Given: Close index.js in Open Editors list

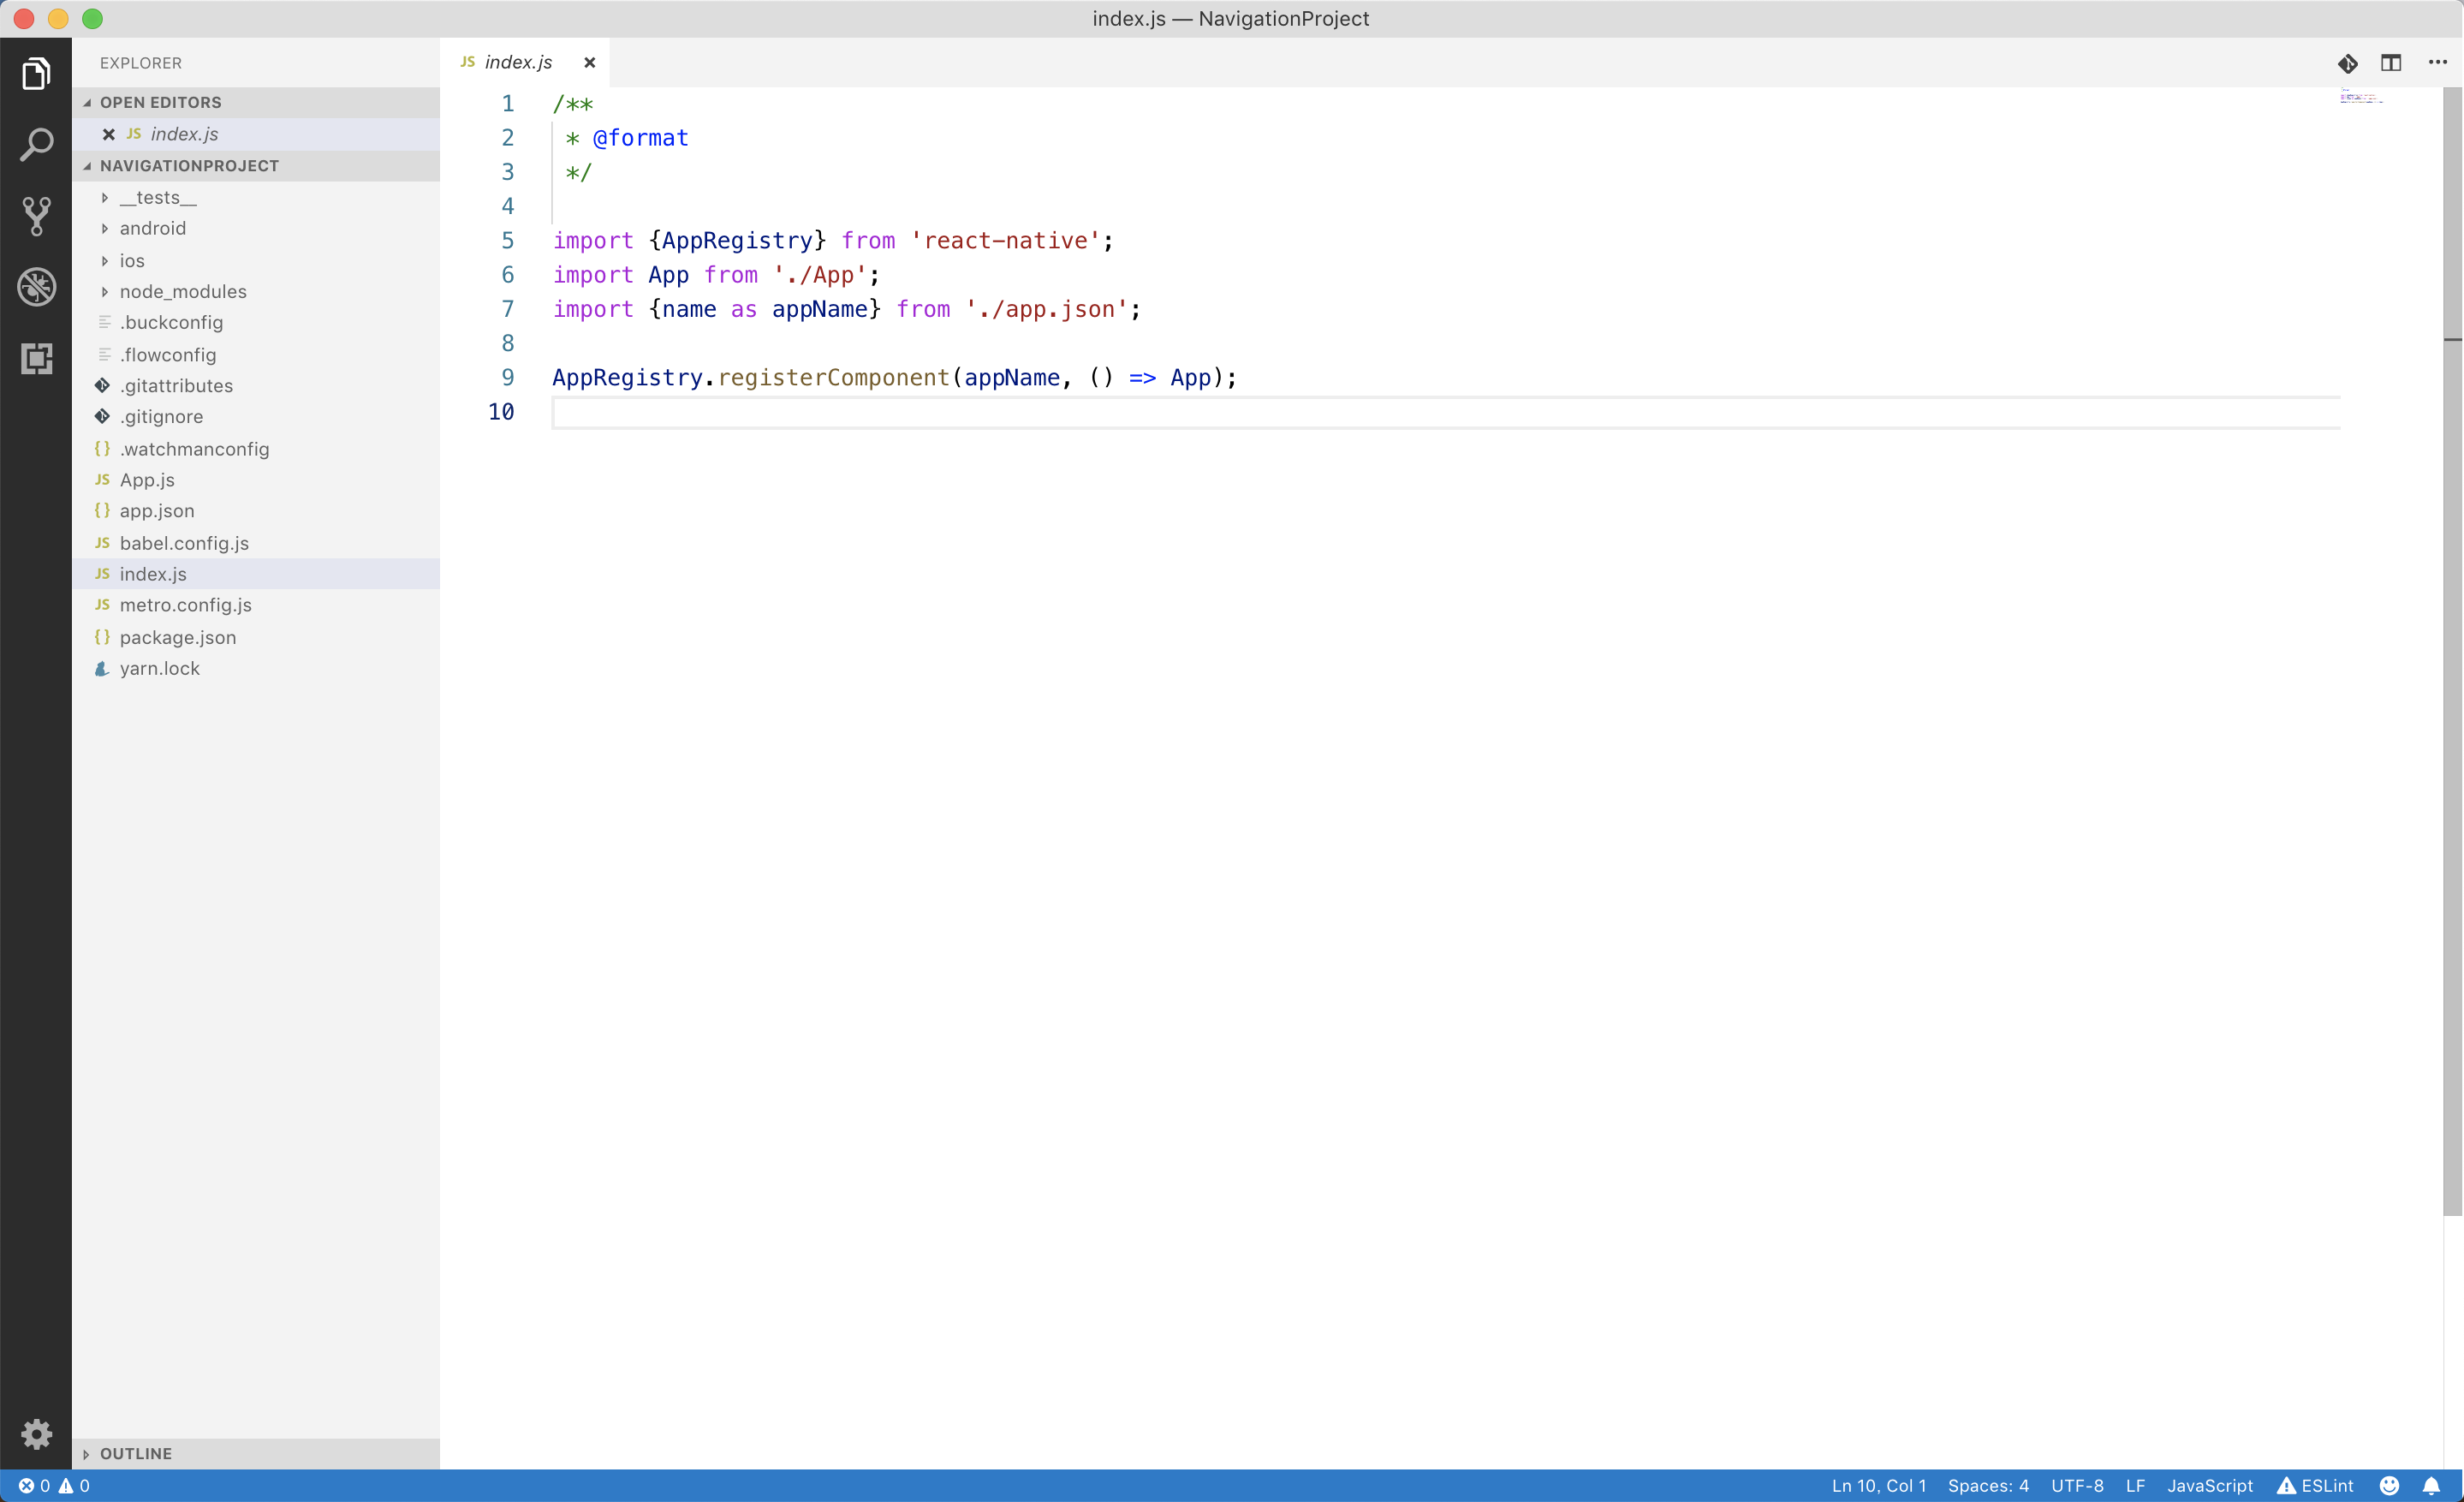Looking at the screenshot, I should click(109, 134).
